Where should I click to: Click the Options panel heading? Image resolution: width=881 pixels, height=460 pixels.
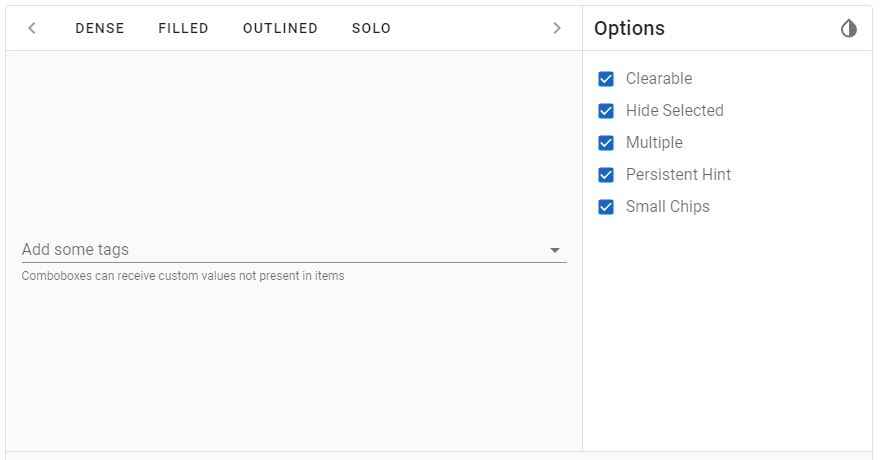point(629,29)
